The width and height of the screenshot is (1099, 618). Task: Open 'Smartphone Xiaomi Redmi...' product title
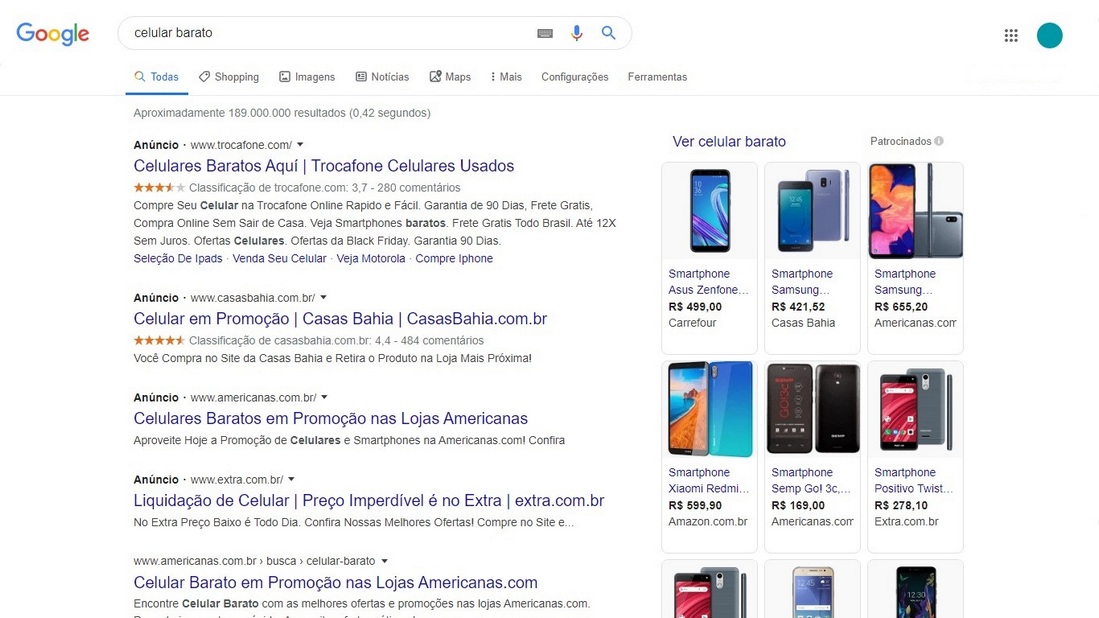click(709, 481)
